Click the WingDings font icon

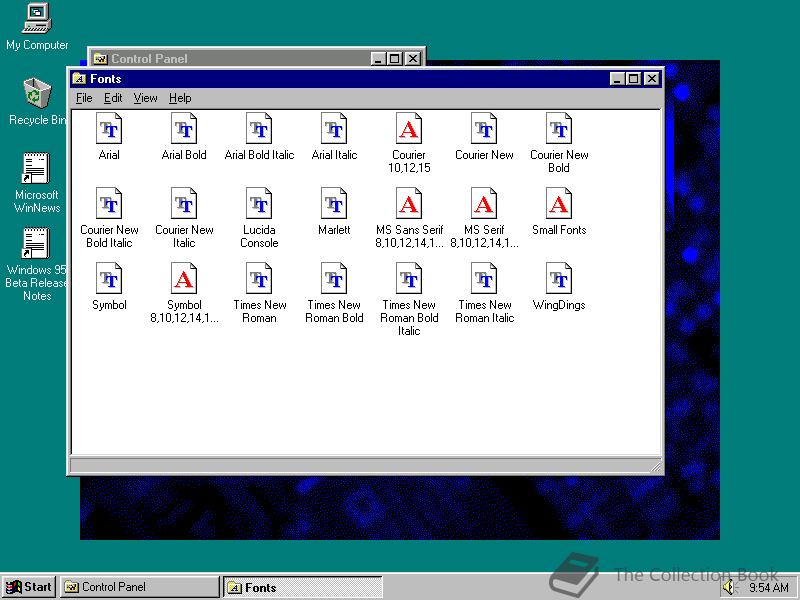point(559,279)
